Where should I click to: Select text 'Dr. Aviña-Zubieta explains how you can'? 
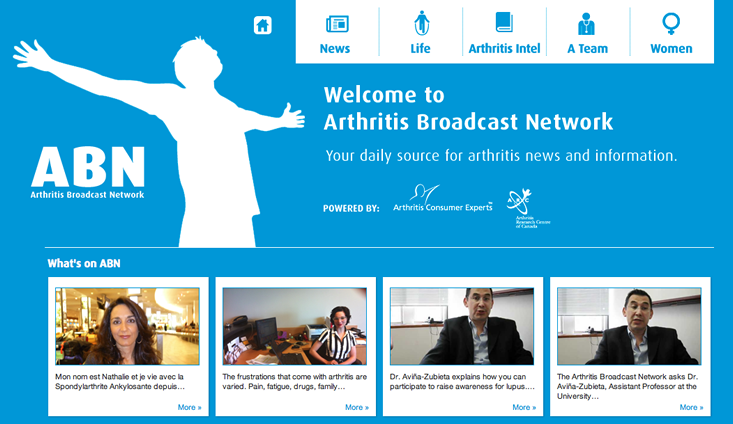click(458, 376)
